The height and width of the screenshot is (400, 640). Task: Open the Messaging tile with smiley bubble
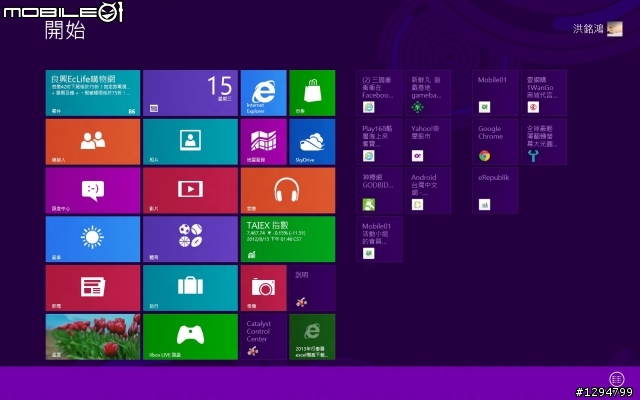pyautogui.click(x=93, y=191)
